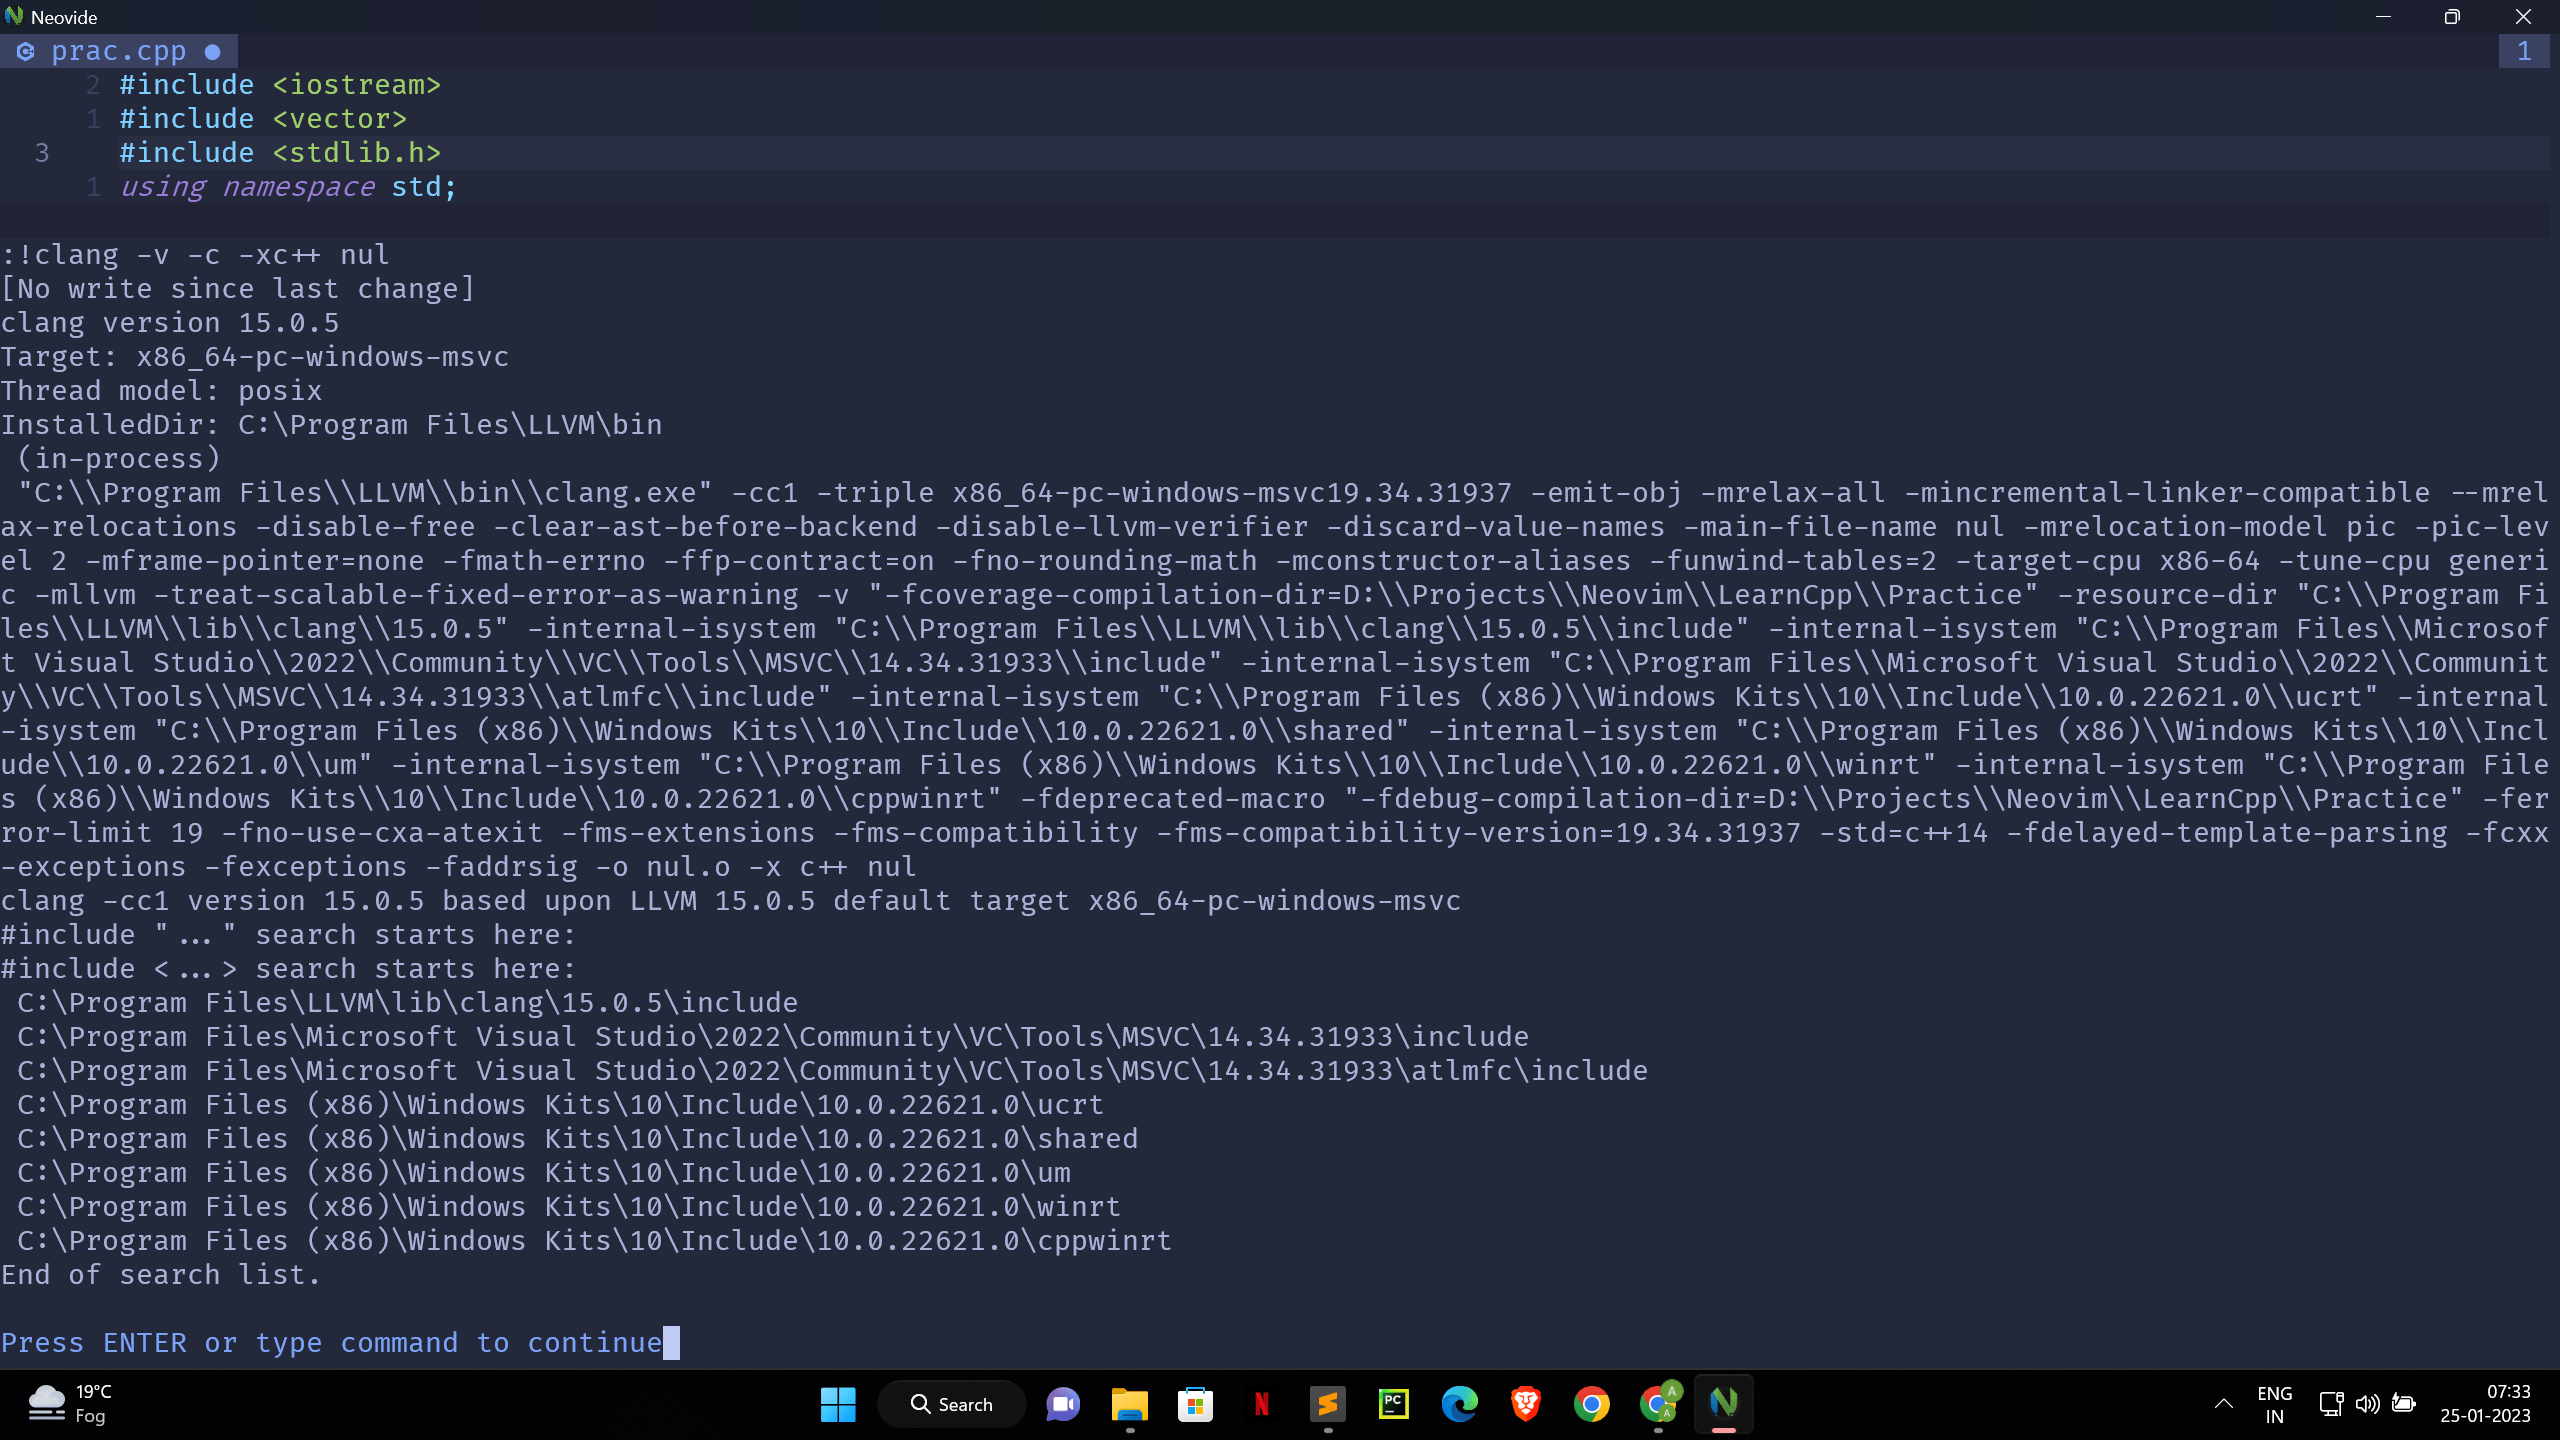This screenshot has height=1440, width=2560.
Task: Open Netflix app from taskbar
Action: pyautogui.click(x=1261, y=1404)
